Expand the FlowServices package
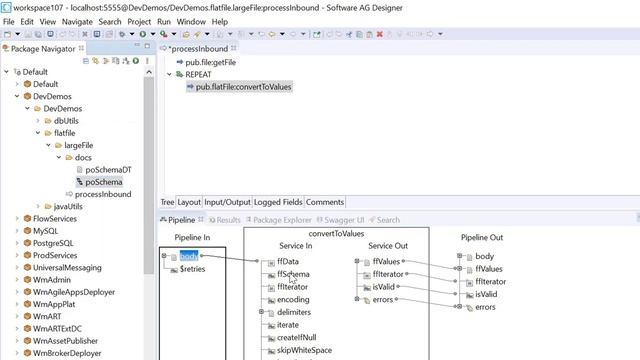The height and width of the screenshot is (360, 640). point(17,219)
